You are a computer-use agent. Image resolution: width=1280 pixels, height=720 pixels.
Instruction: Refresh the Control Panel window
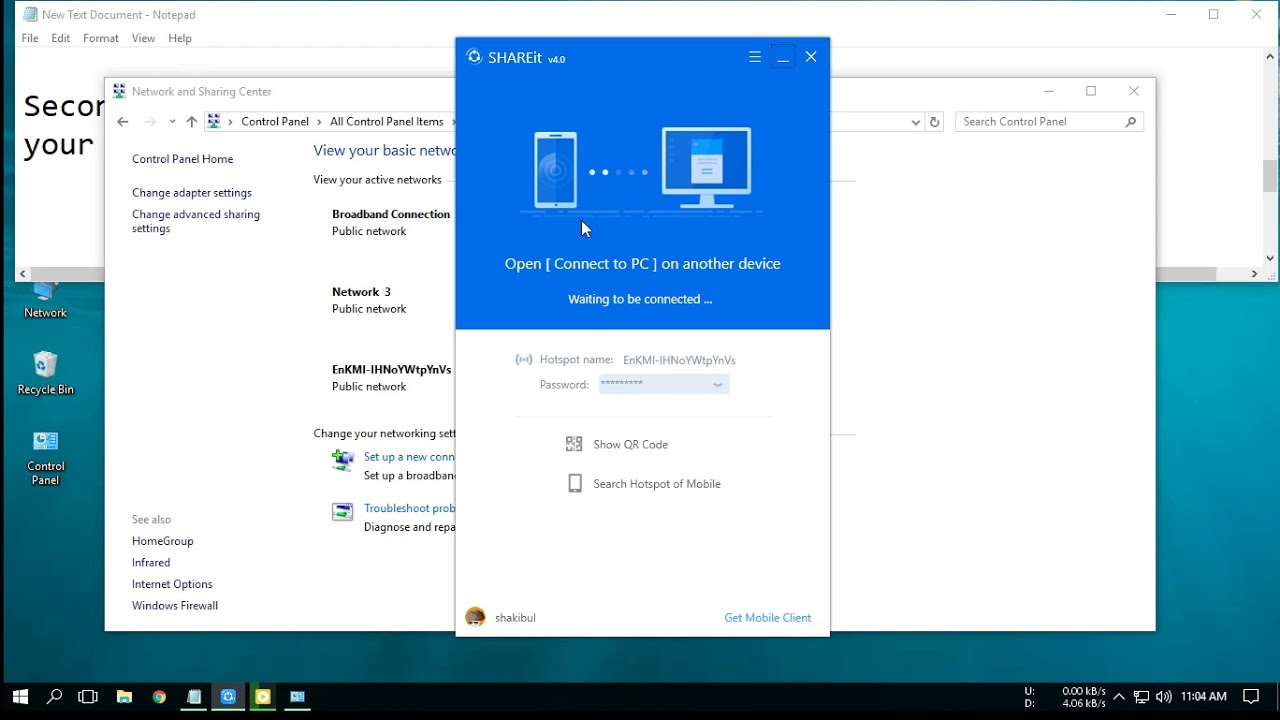pyautogui.click(x=935, y=122)
